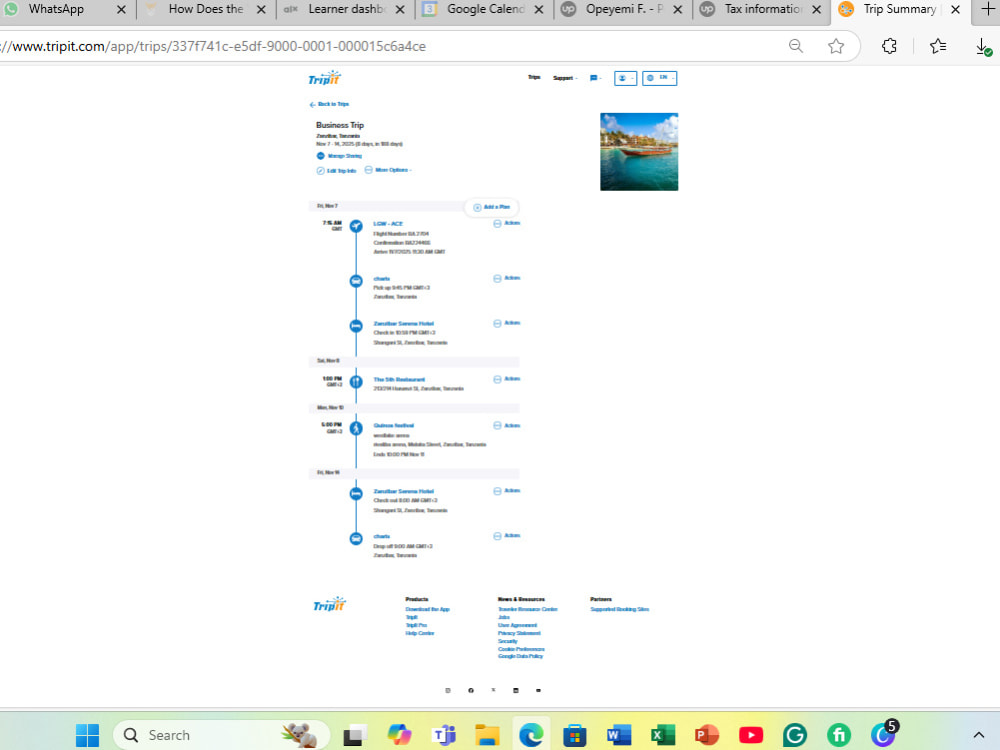Viewport: 1000px width, 750px height.
Task: Close the Trip Summary tab
Action: coord(955,10)
